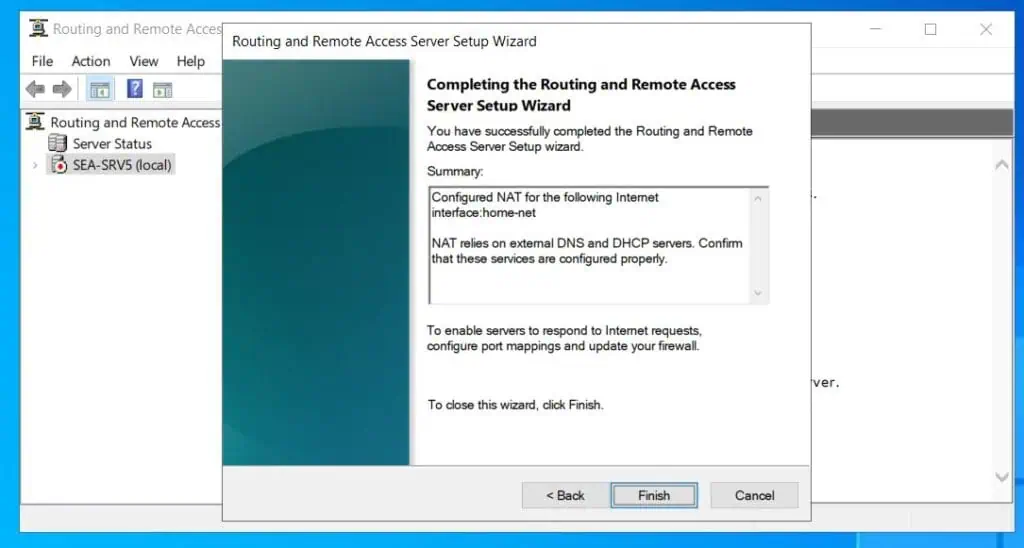Close the Routing and Remote Access window
This screenshot has height=548, width=1024.
tap(986, 29)
